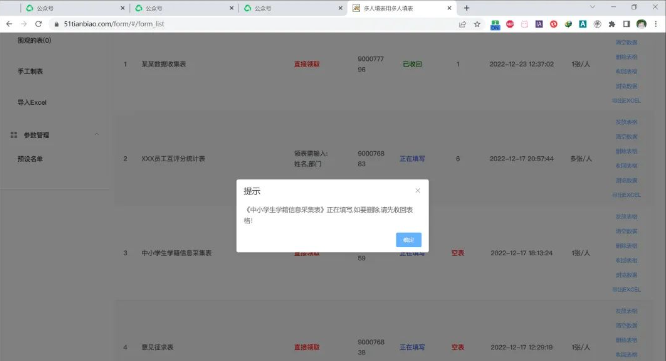Open the sidebar item ending in 的表(0)
Image resolution: width=666 pixels, height=361 pixels.
coord(34,40)
